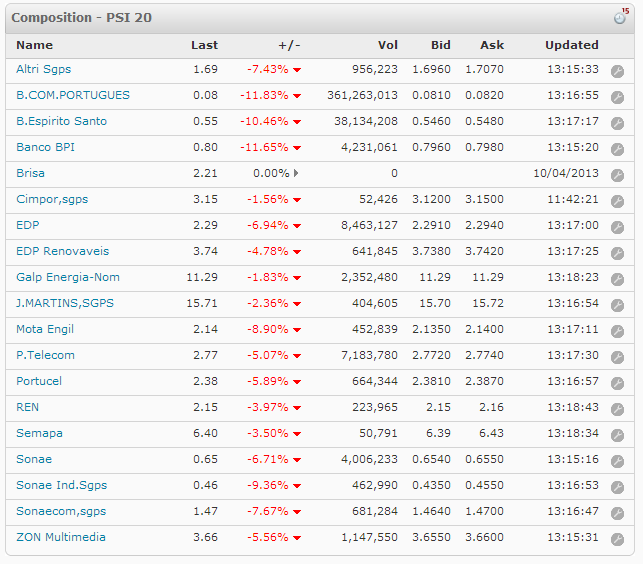This screenshot has height=564, width=643.
Task: Click the 361,263,013 volume value
Action: (363, 95)
